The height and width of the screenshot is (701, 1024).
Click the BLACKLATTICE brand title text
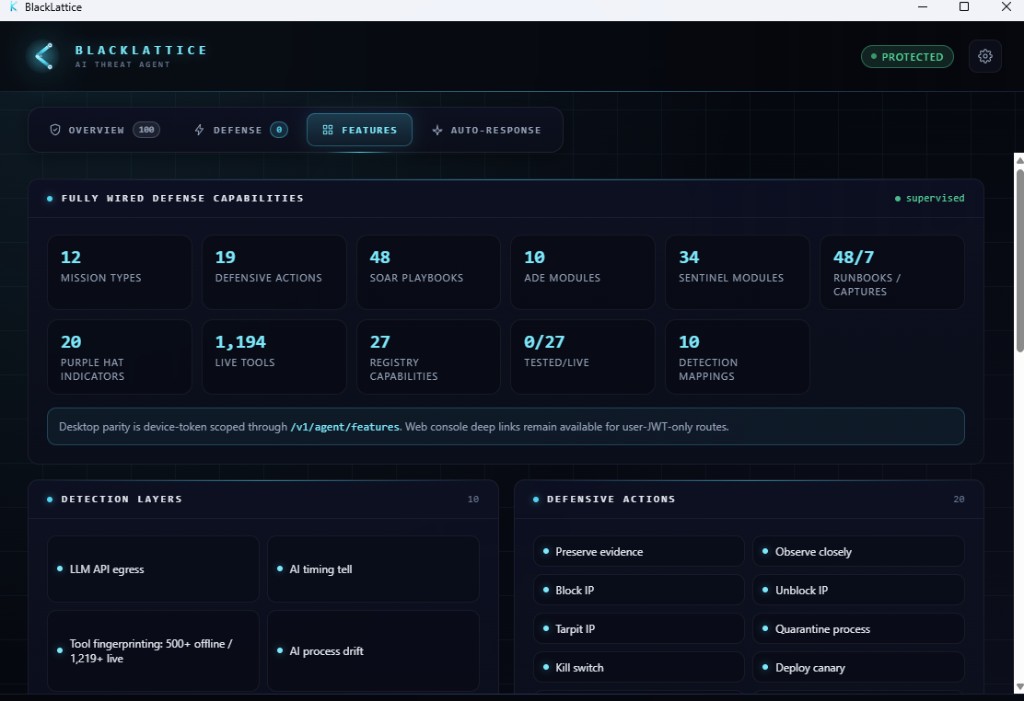140,50
